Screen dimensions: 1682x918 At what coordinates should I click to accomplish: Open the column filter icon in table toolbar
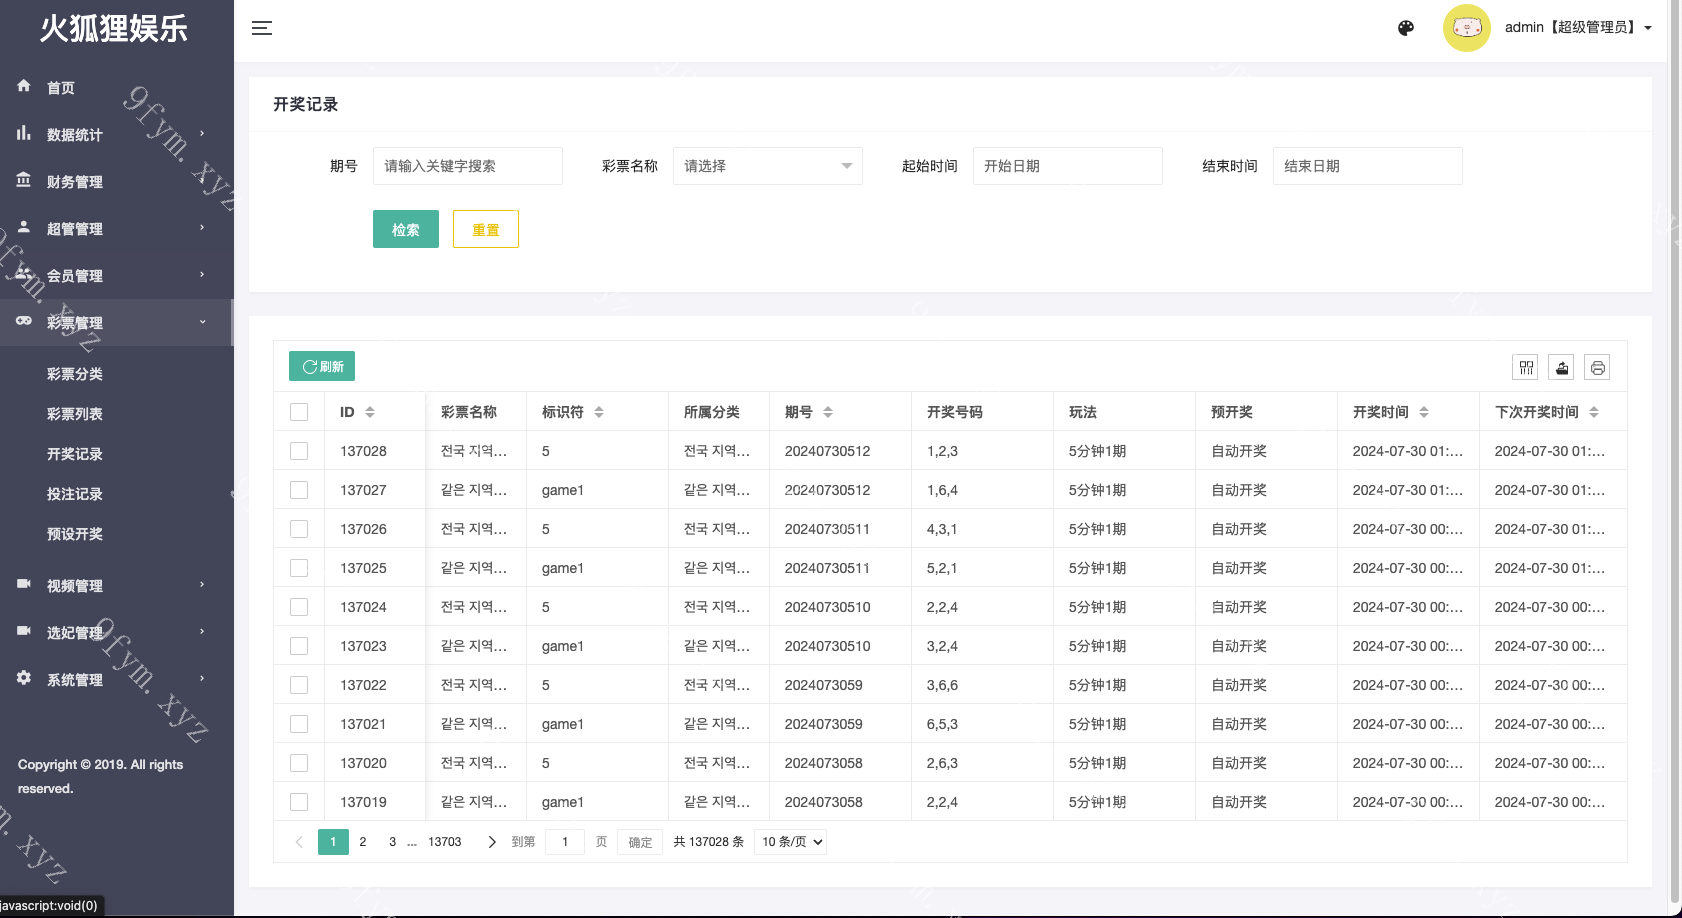coord(1526,368)
